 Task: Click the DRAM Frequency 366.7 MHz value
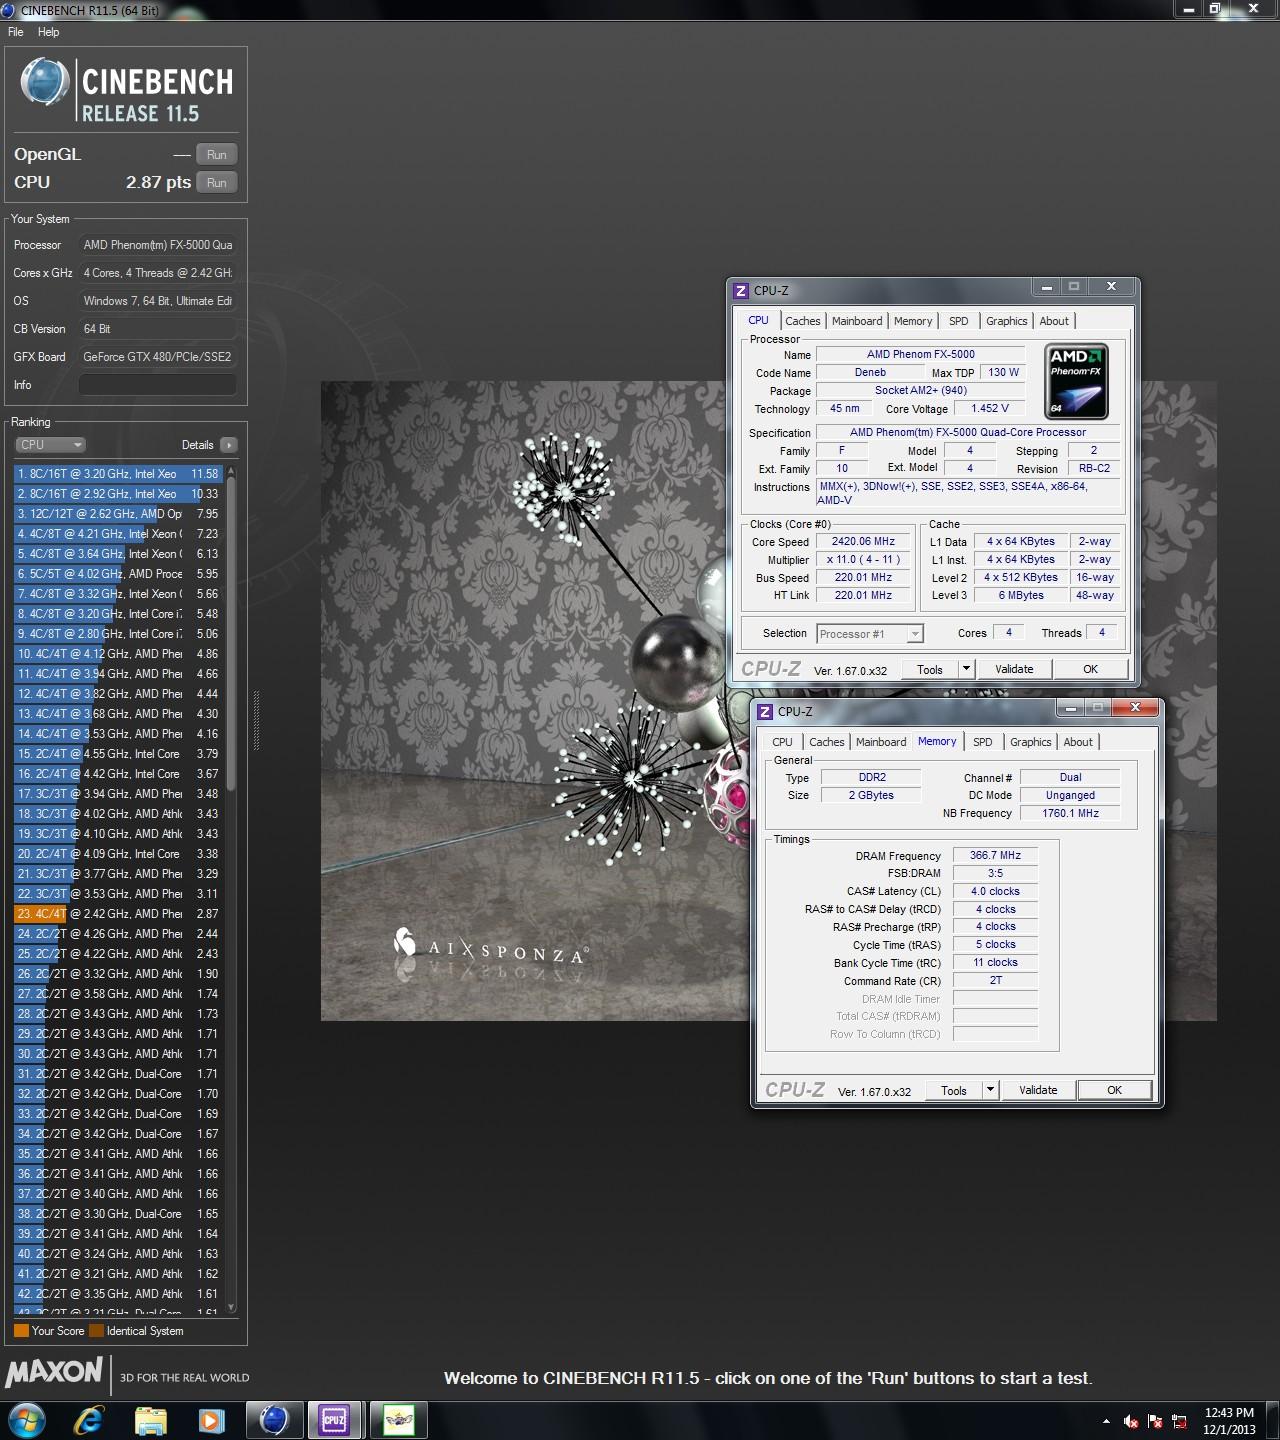[995, 855]
